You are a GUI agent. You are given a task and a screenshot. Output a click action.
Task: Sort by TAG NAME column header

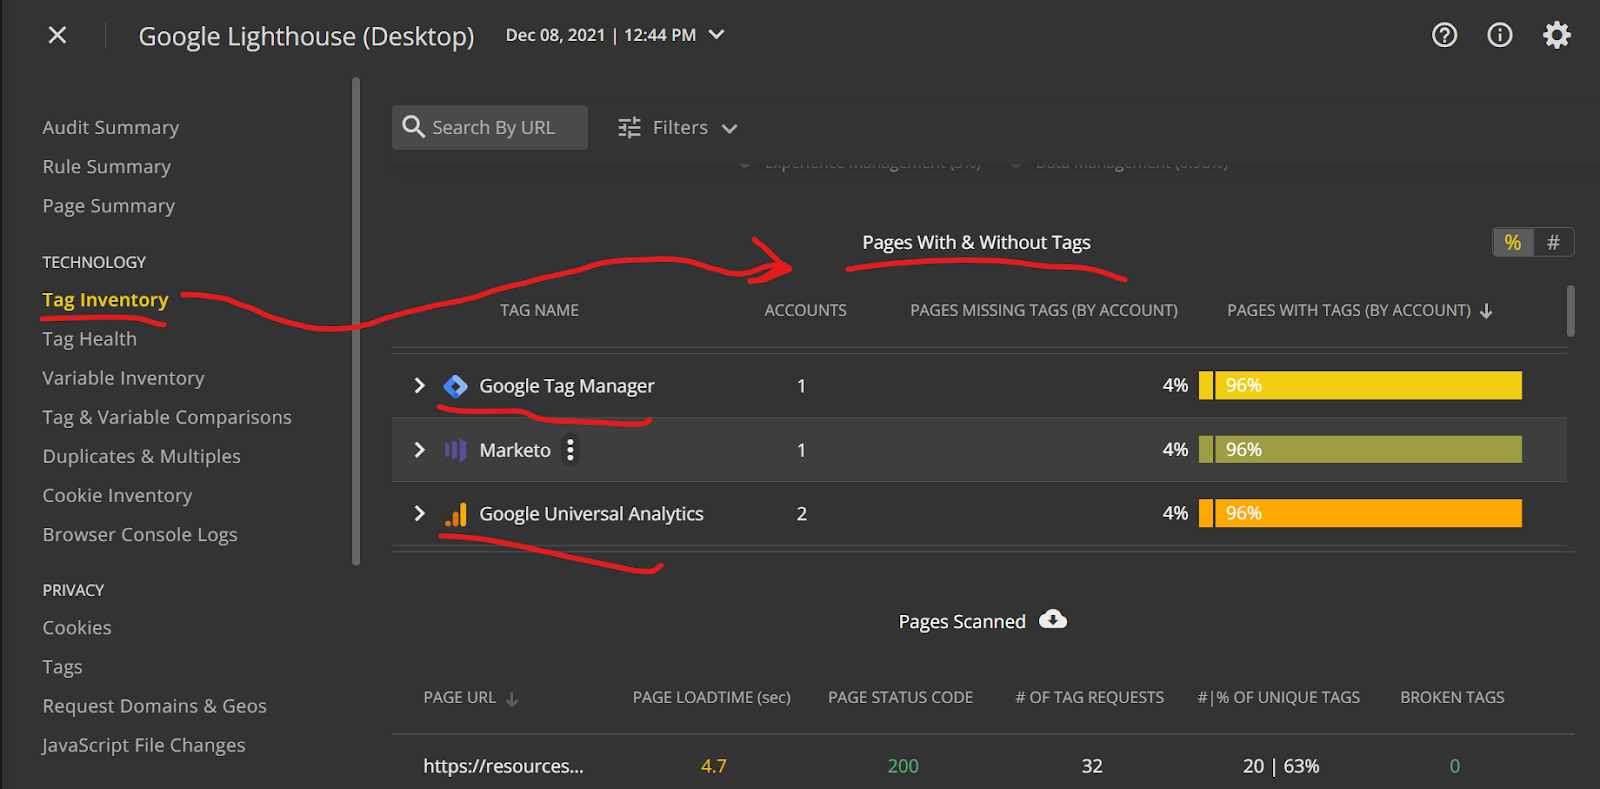(539, 311)
